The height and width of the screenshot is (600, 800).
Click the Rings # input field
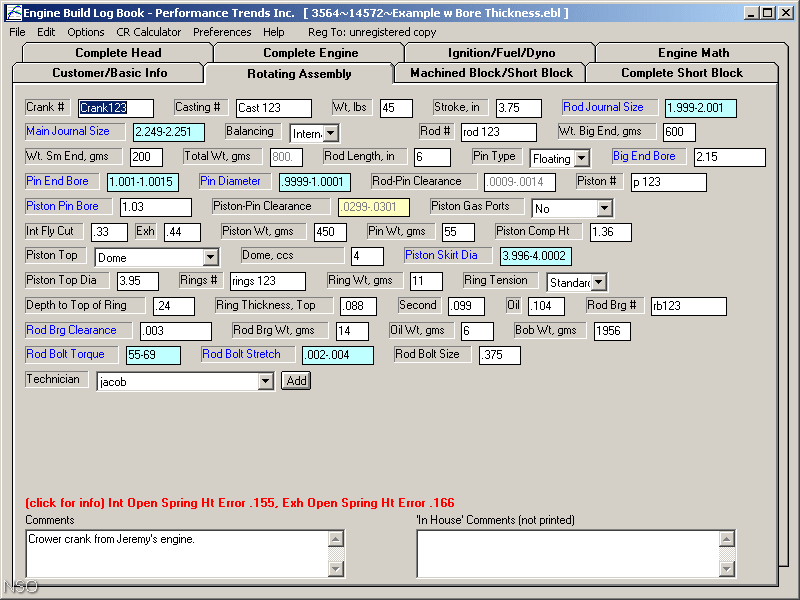[x=268, y=281]
